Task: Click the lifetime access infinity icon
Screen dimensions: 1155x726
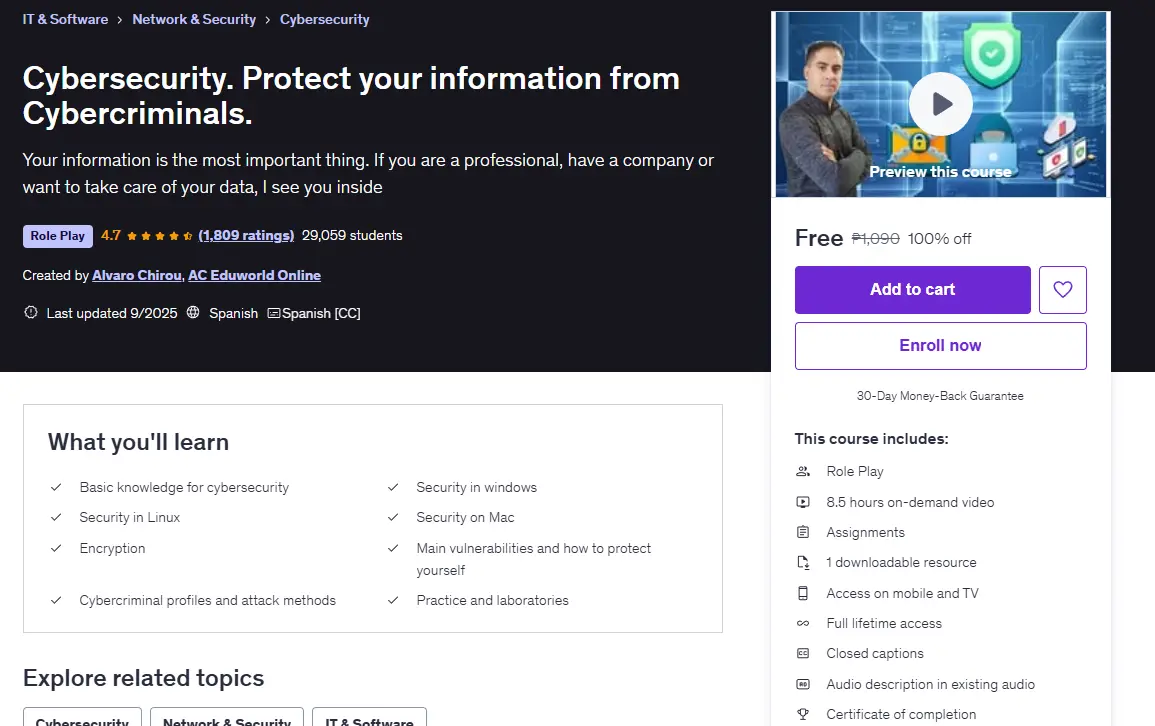Action: [803, 624]
